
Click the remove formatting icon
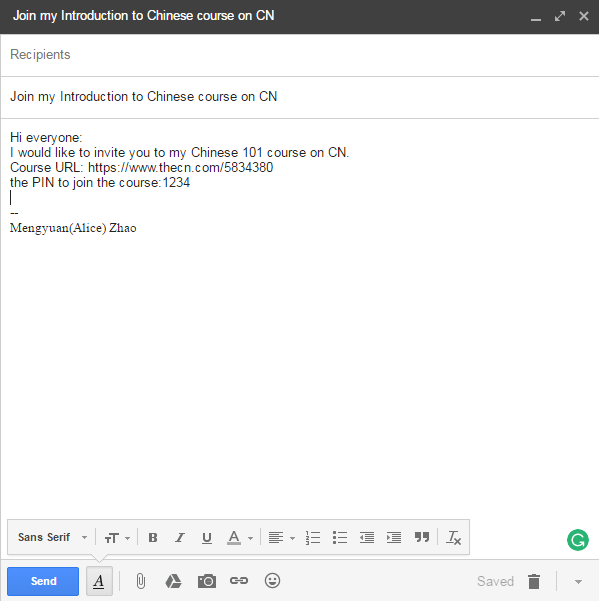tap(453, 537)
